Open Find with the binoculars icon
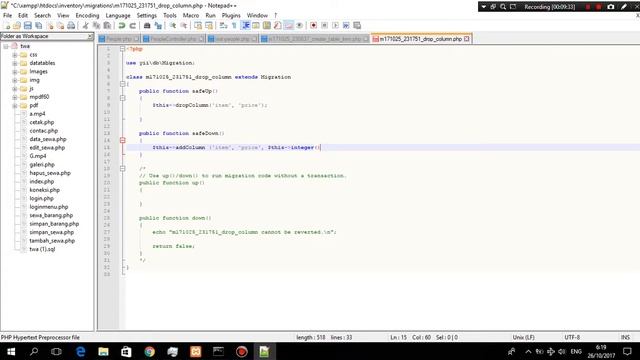The image size is (640, 360). (147, 26)
